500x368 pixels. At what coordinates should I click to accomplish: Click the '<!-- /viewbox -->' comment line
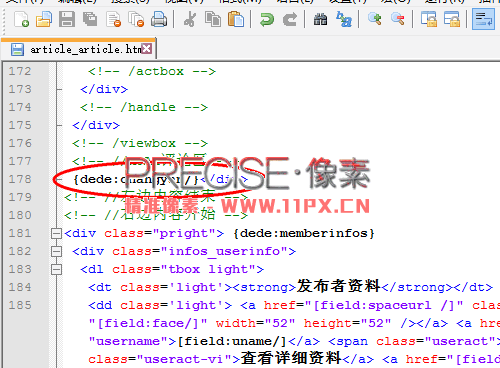click(x=140, y=143)
